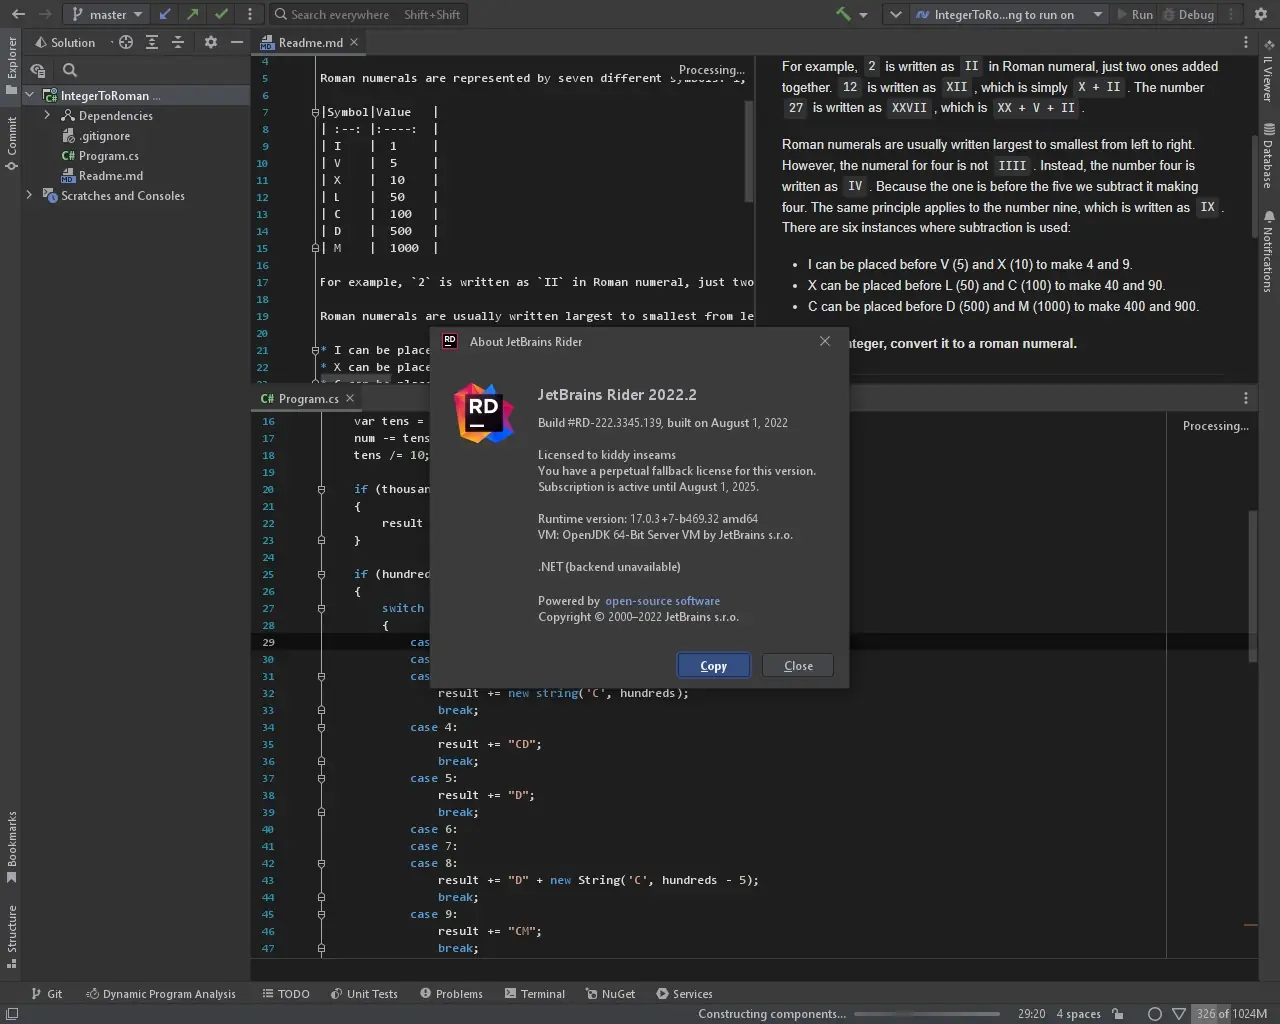Open the Bookmarks tool window
1280x1024 pixels.
[12, 847]
